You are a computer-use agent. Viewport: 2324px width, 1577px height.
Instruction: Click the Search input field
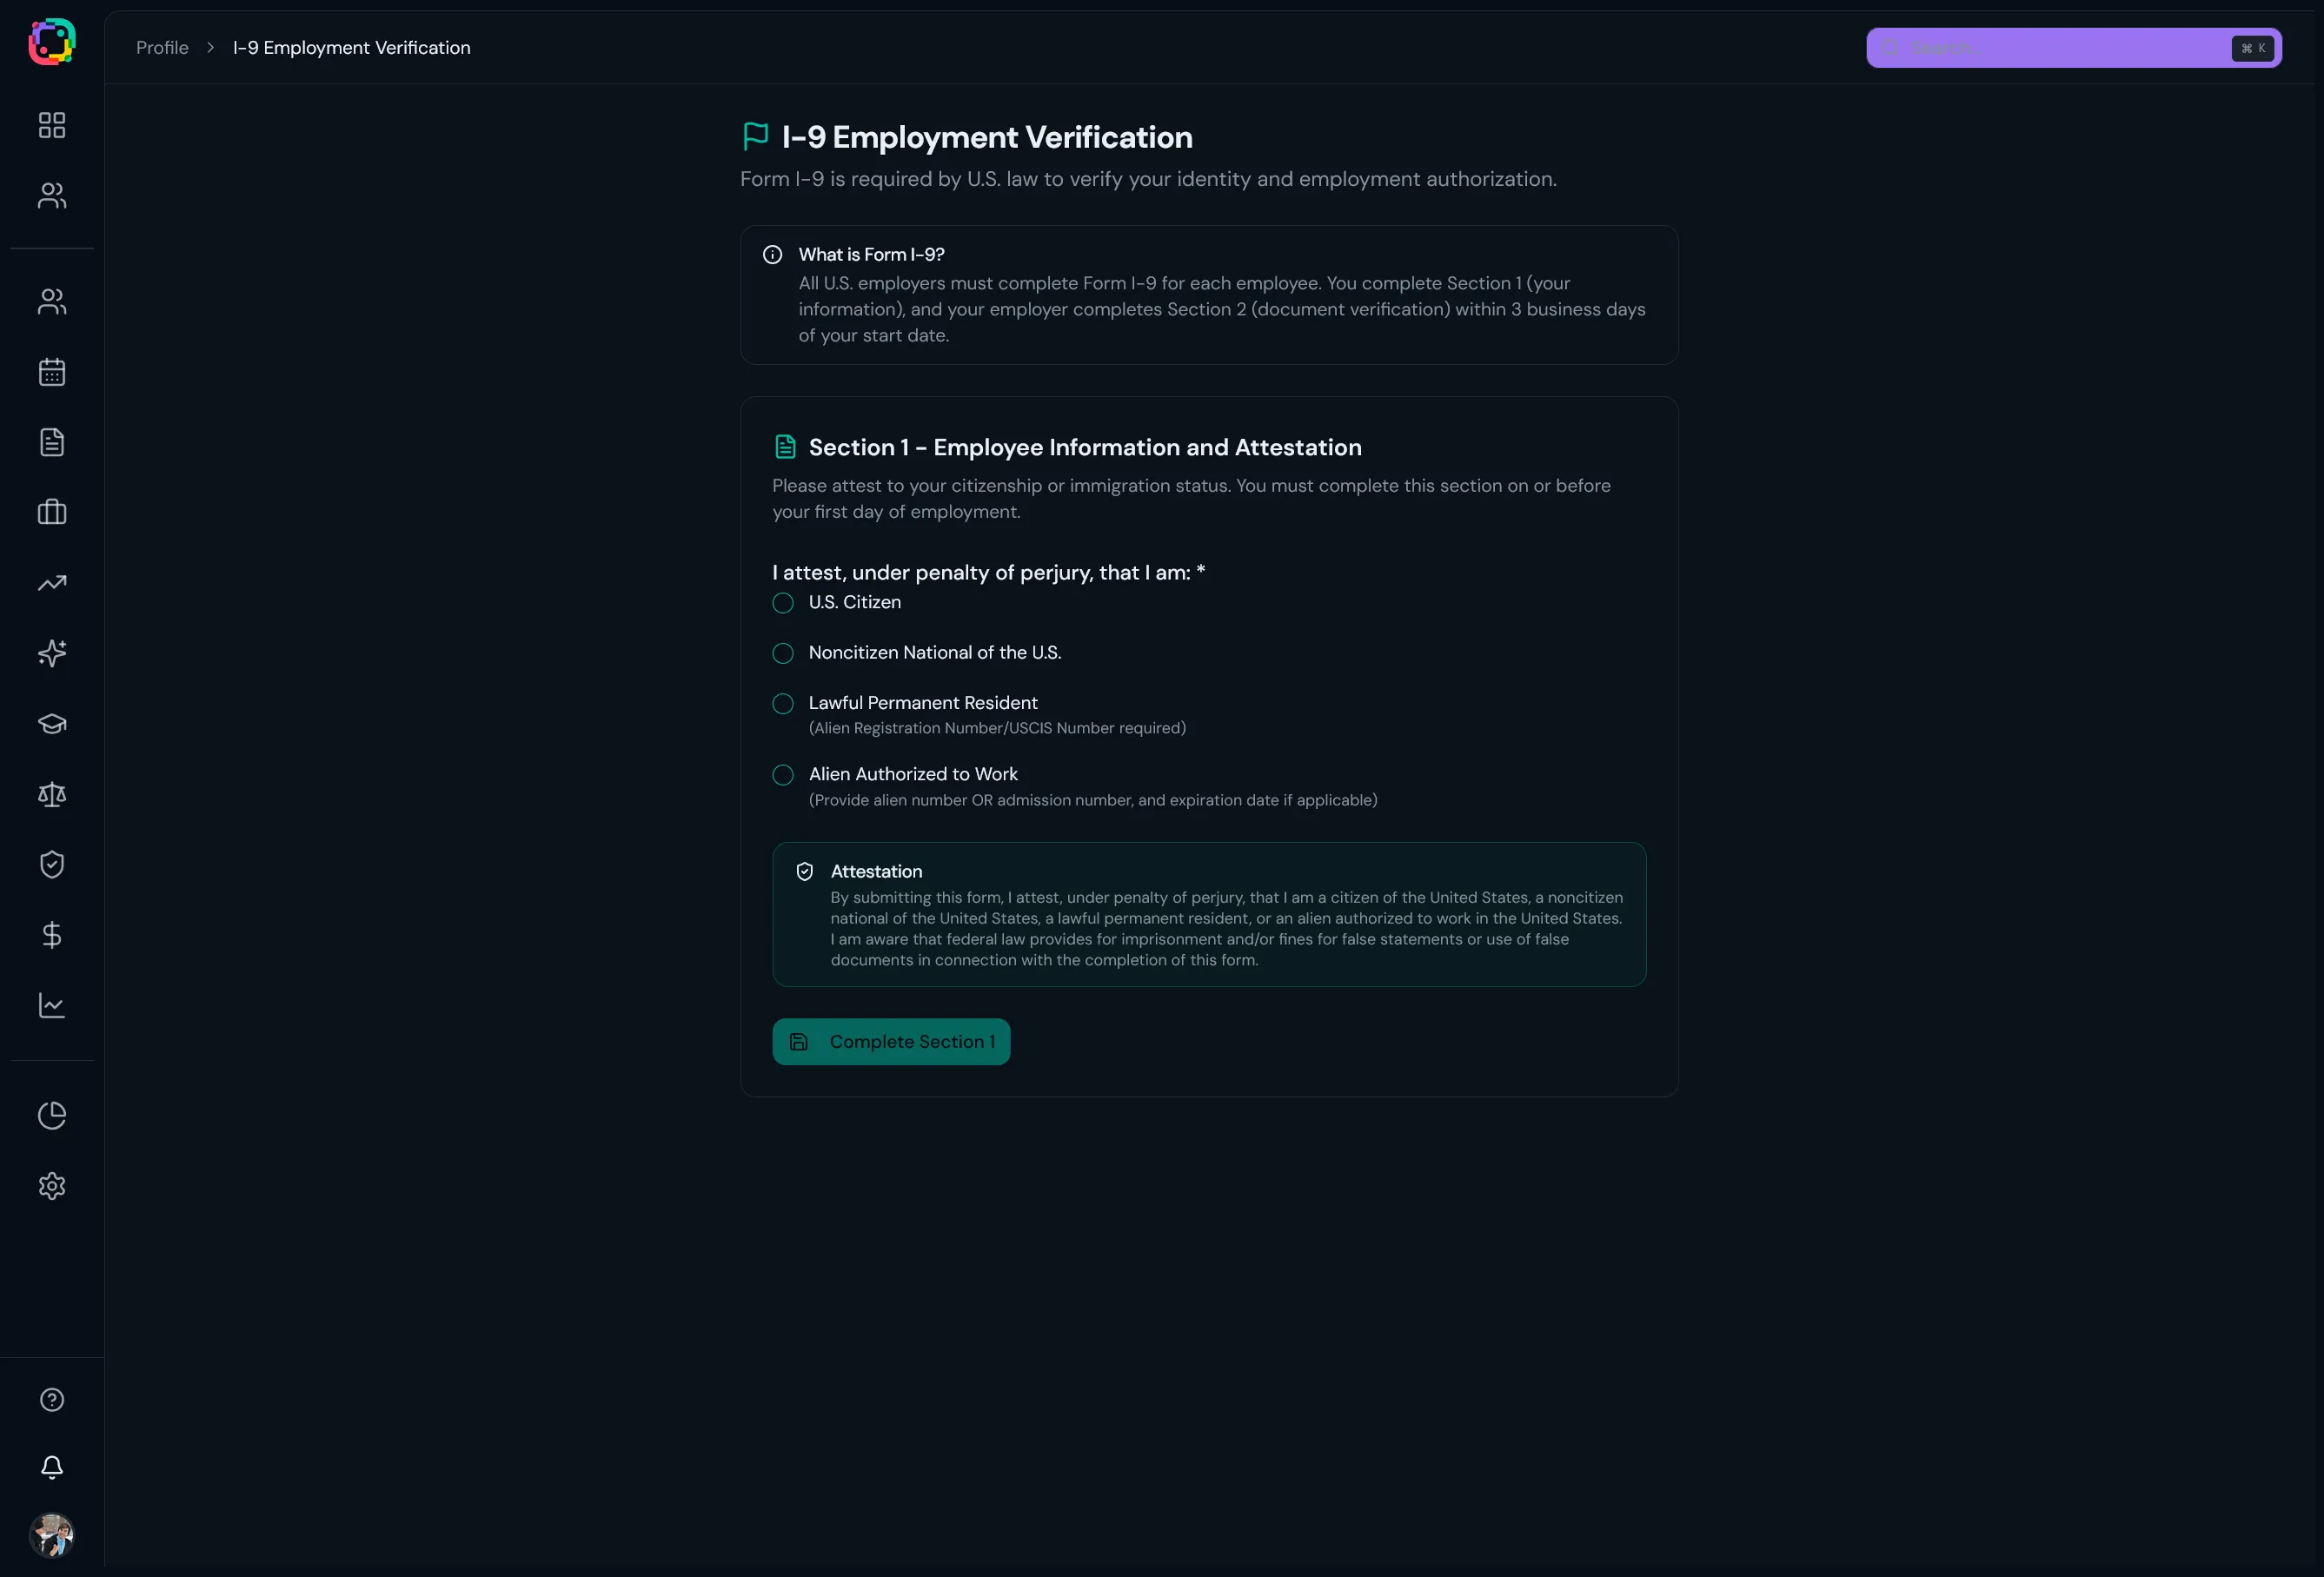(2060, 48)
